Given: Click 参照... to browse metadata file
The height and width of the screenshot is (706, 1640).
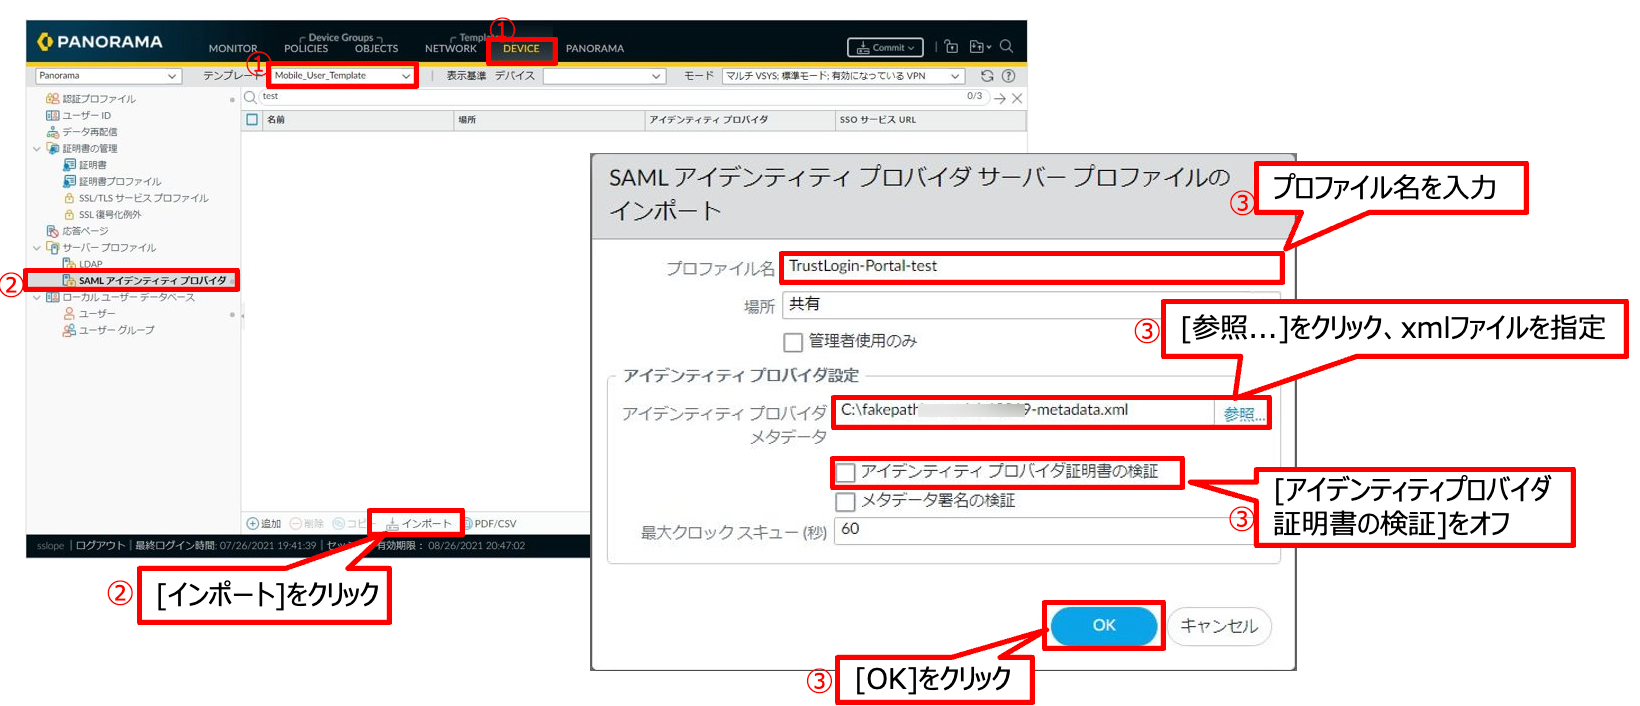Looking at the screenshot, I should coord(1243,413).
